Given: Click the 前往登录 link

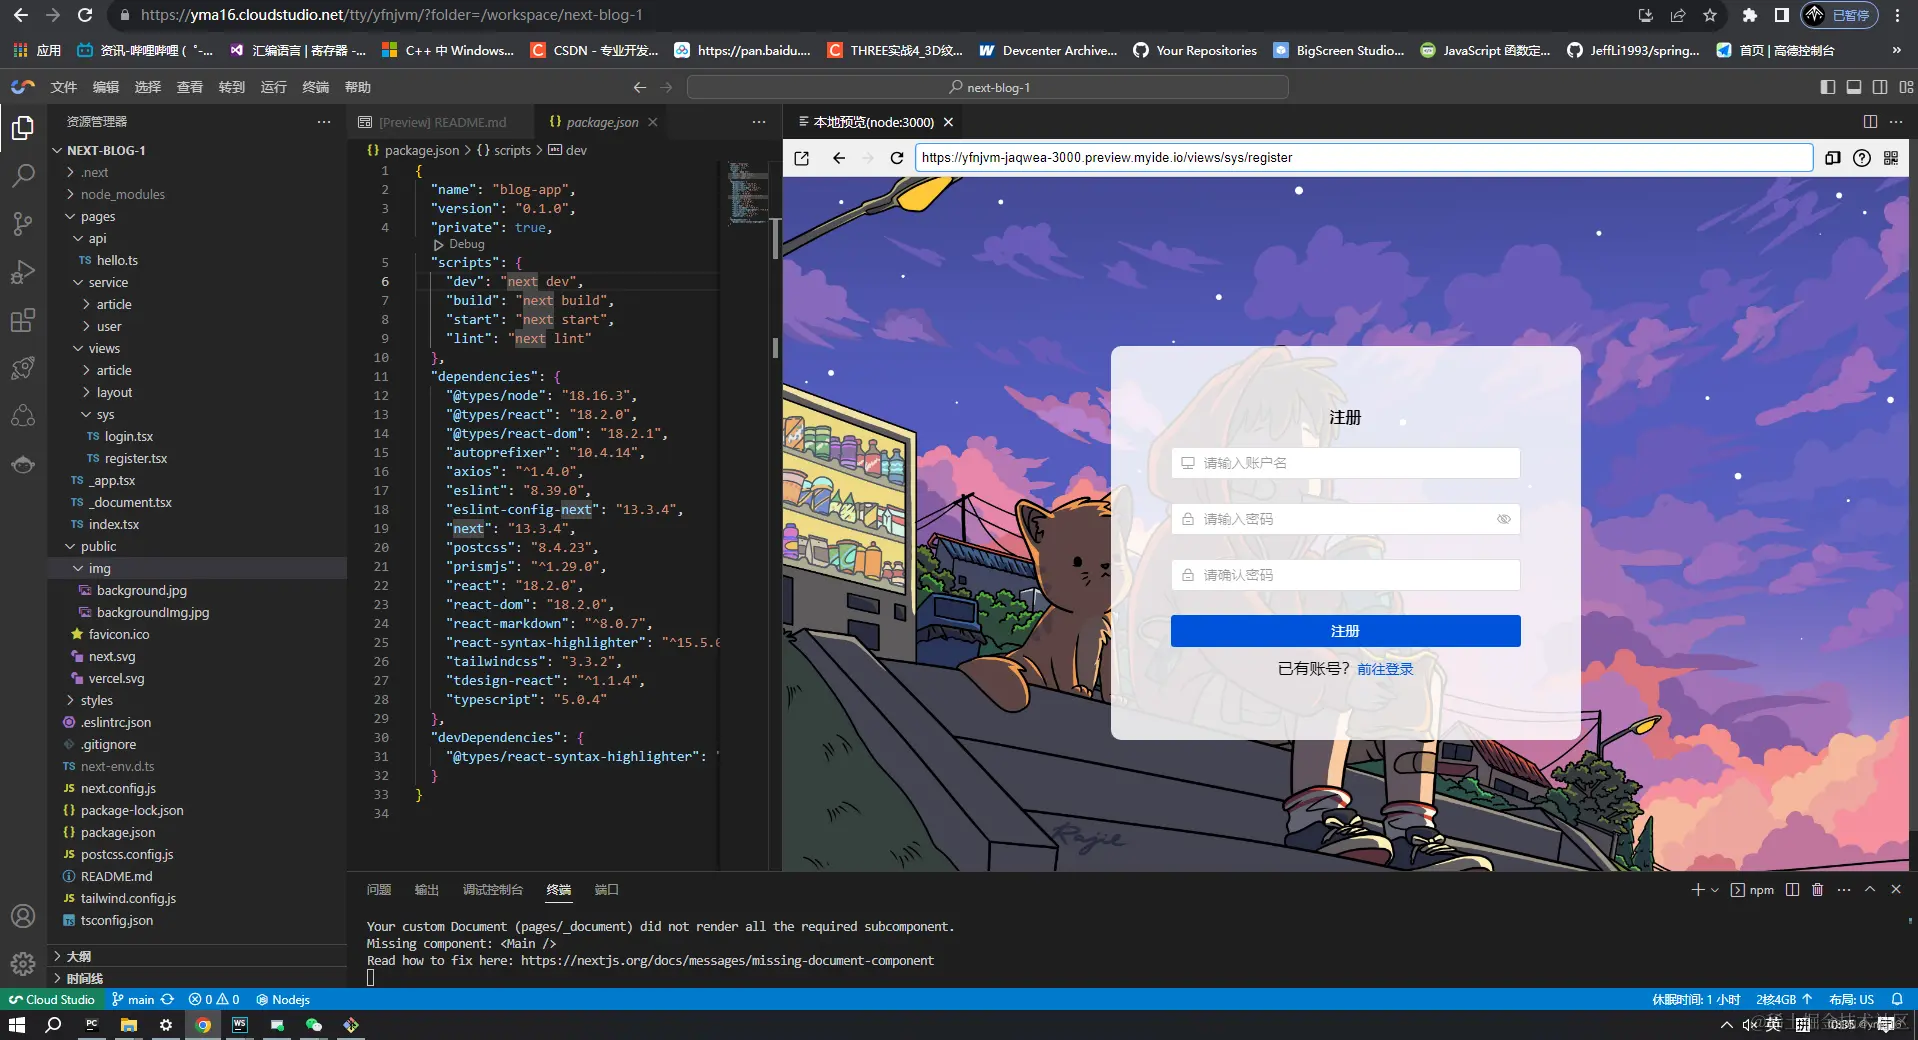Looking at the screenshot, I should pyautogui.click(x=1385, y=669).
